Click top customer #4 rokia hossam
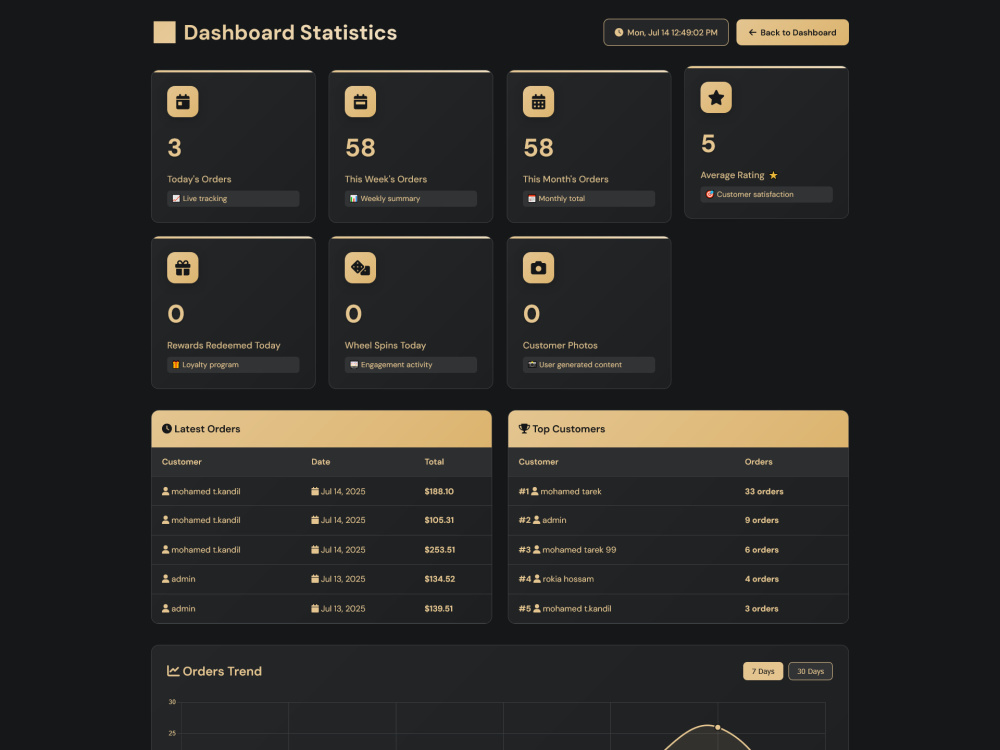This screenshot has height=750, width=1000. 556,579
